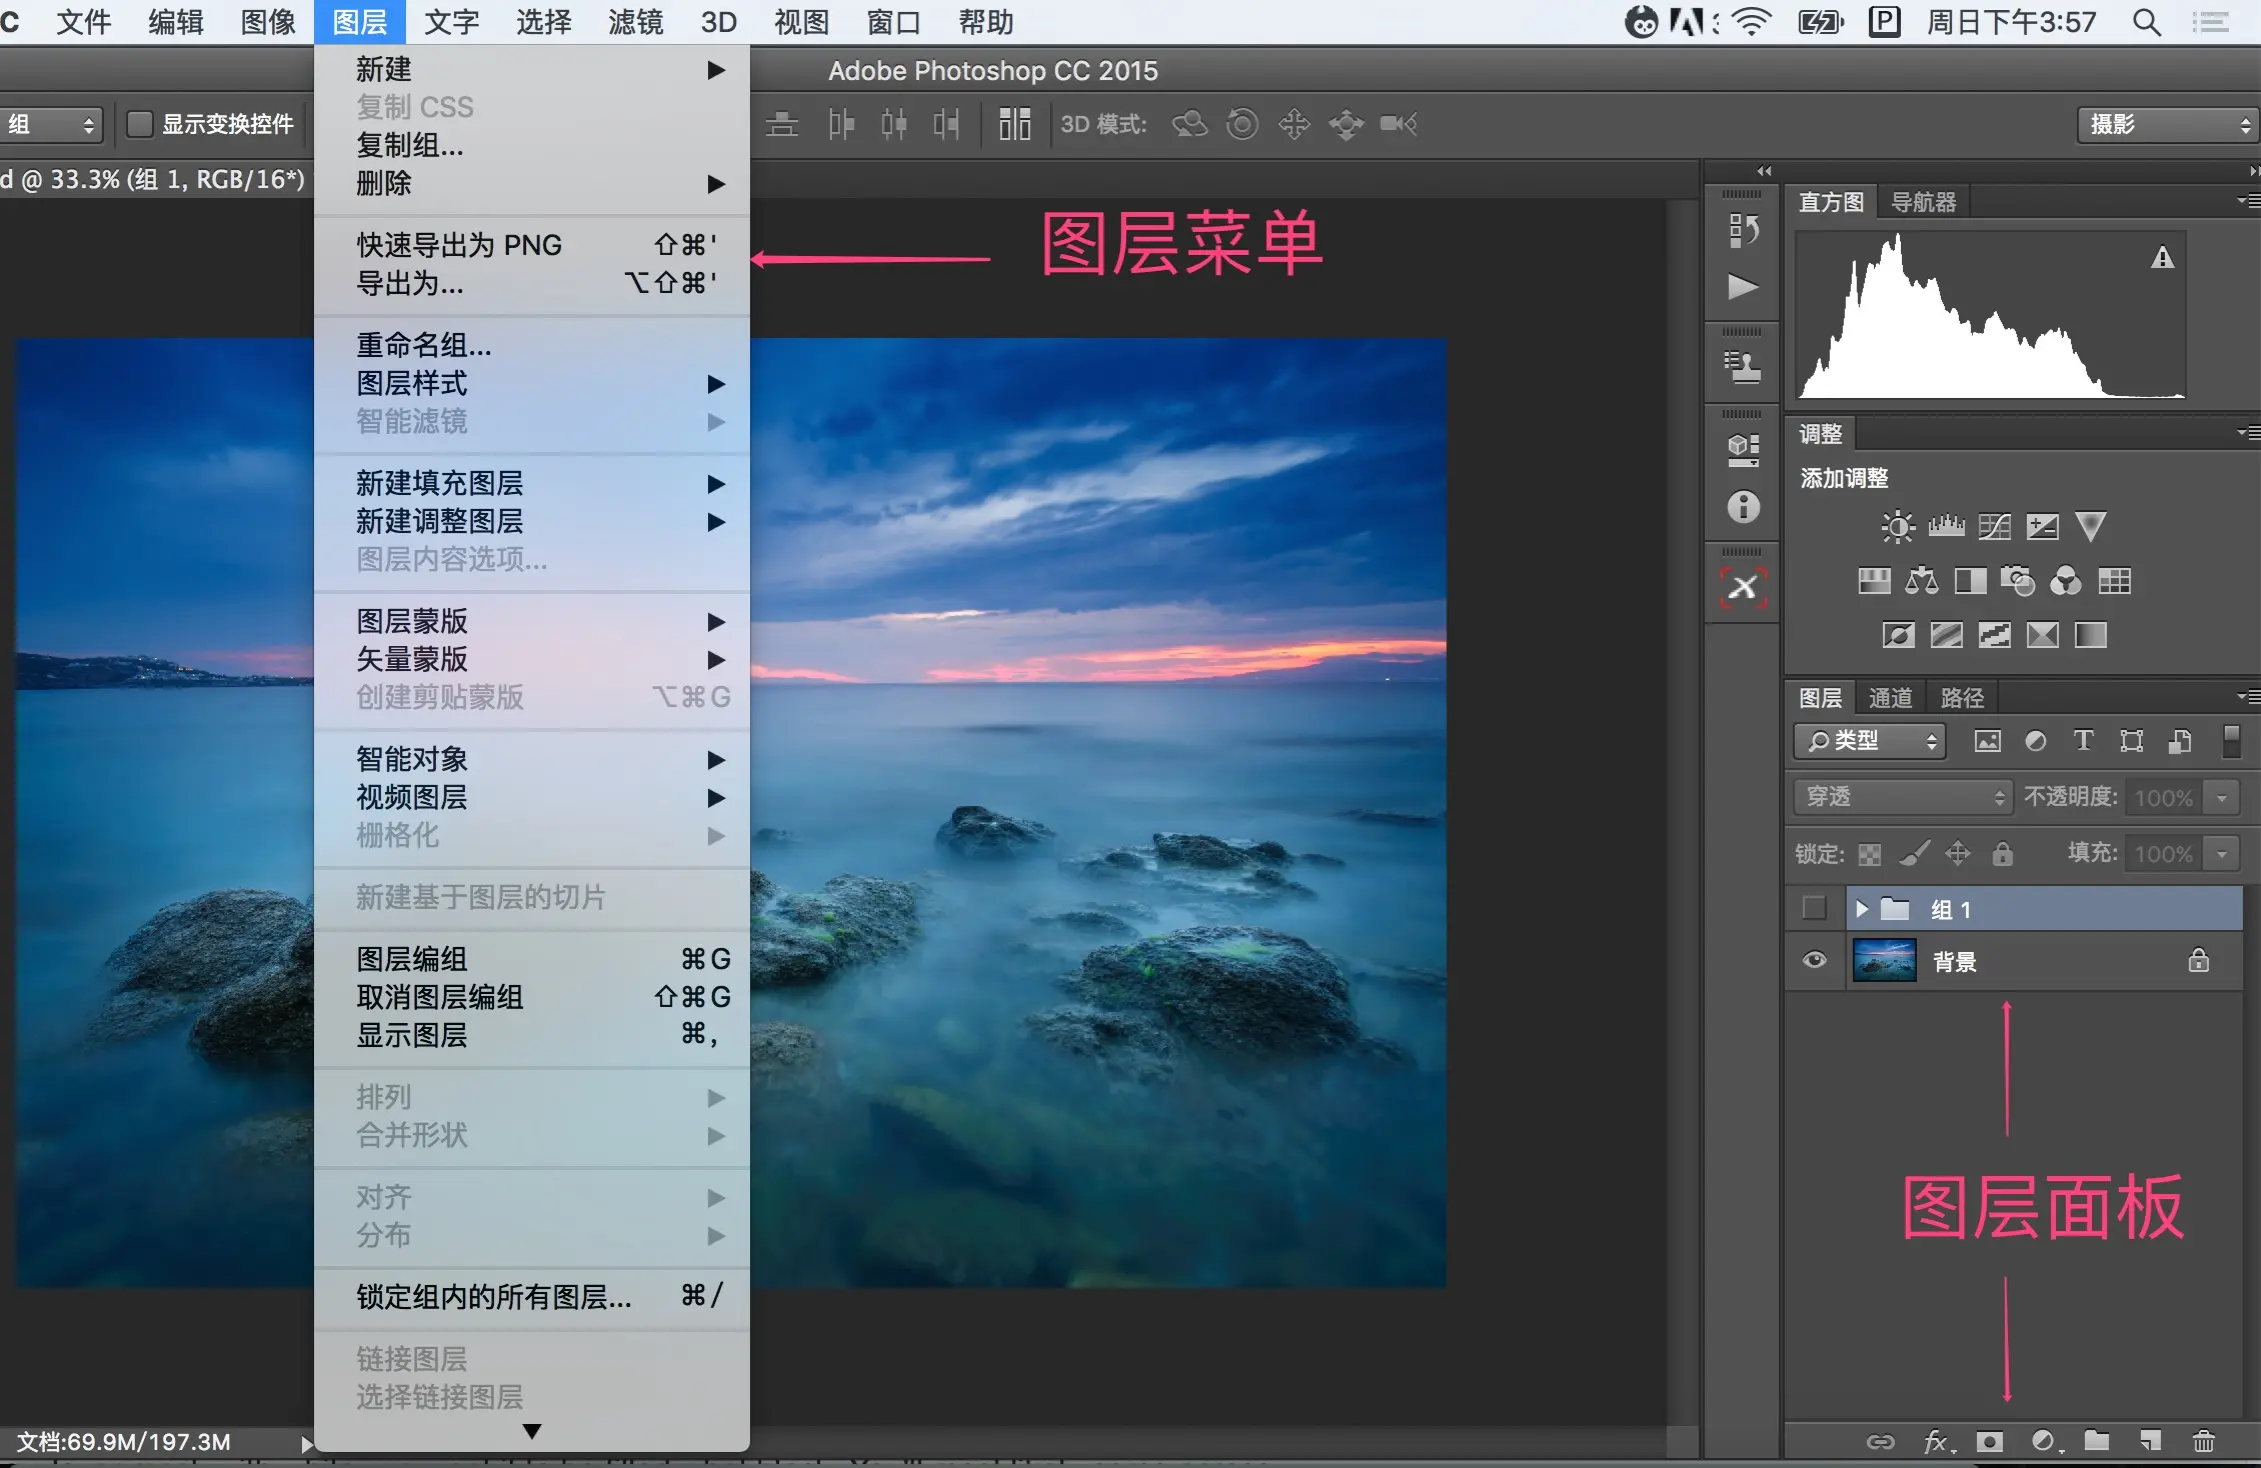Switch to the 通道 tab
Image resolution: width=2261 pixels, height=1468 pixels.
tap(1889, 698)
